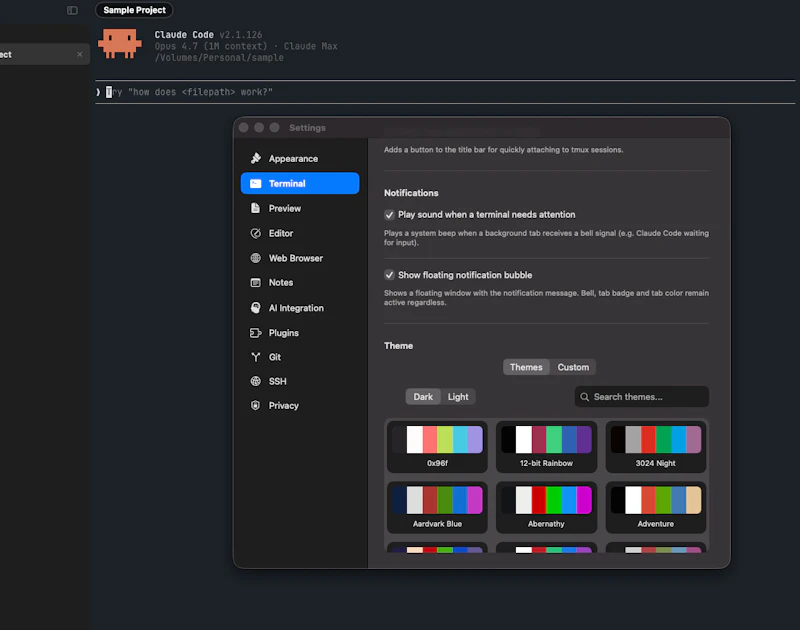Click the Plugins icon in sidebar

click(x=256, y=333)
